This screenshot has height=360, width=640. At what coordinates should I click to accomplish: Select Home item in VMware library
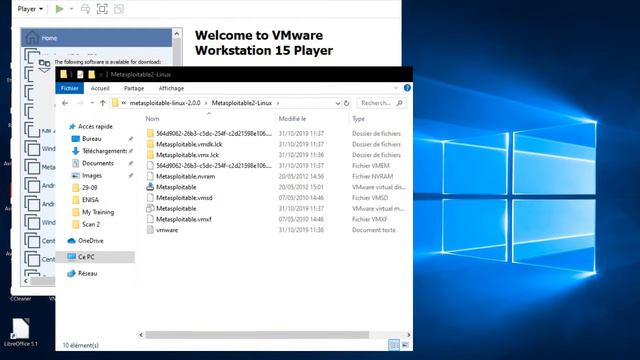[x=96, y=38]
